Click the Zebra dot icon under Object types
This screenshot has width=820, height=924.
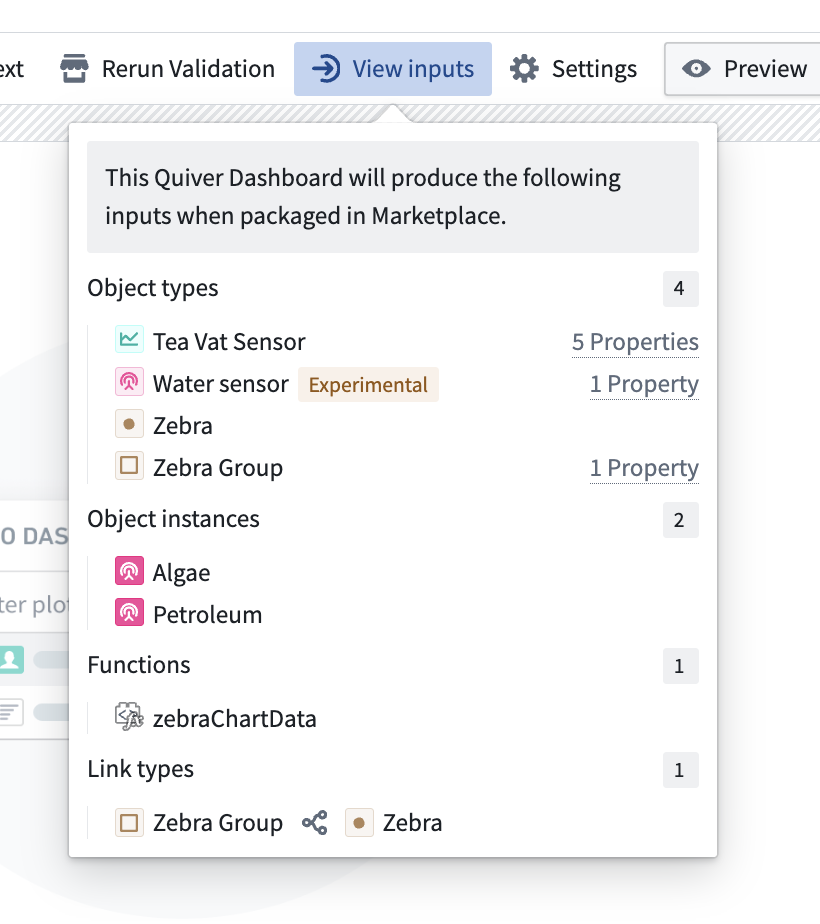click(x=130, y=424)
